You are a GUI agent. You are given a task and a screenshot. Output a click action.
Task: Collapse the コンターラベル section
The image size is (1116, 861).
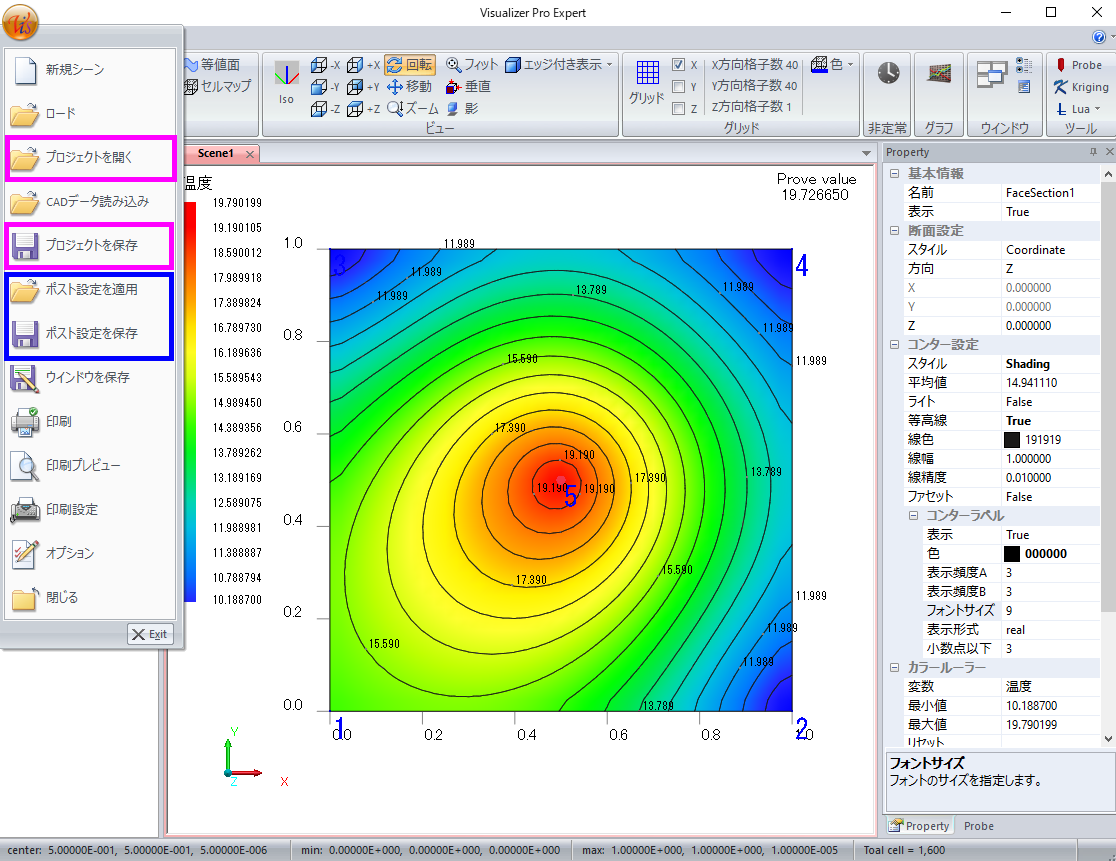pyautogui.click(x=913, y=516)
